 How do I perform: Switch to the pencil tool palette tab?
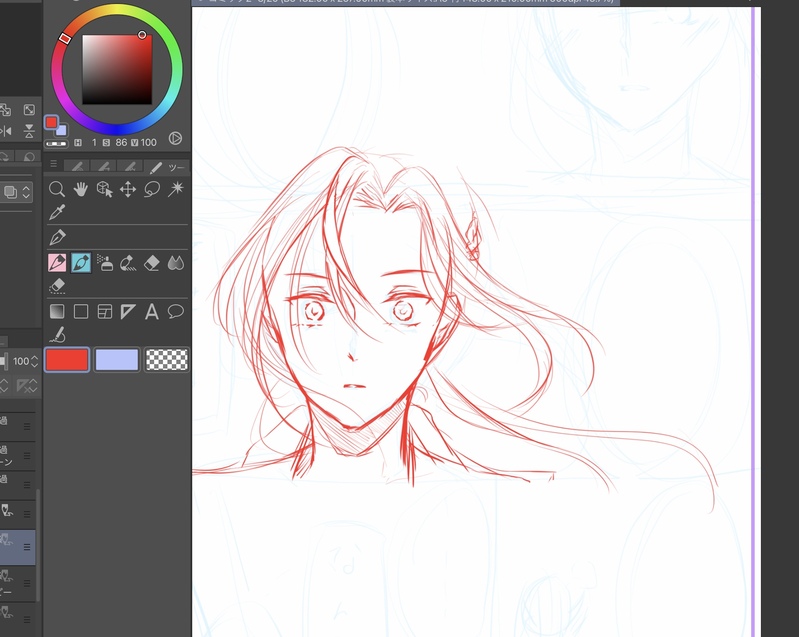(x=167, y=167)
